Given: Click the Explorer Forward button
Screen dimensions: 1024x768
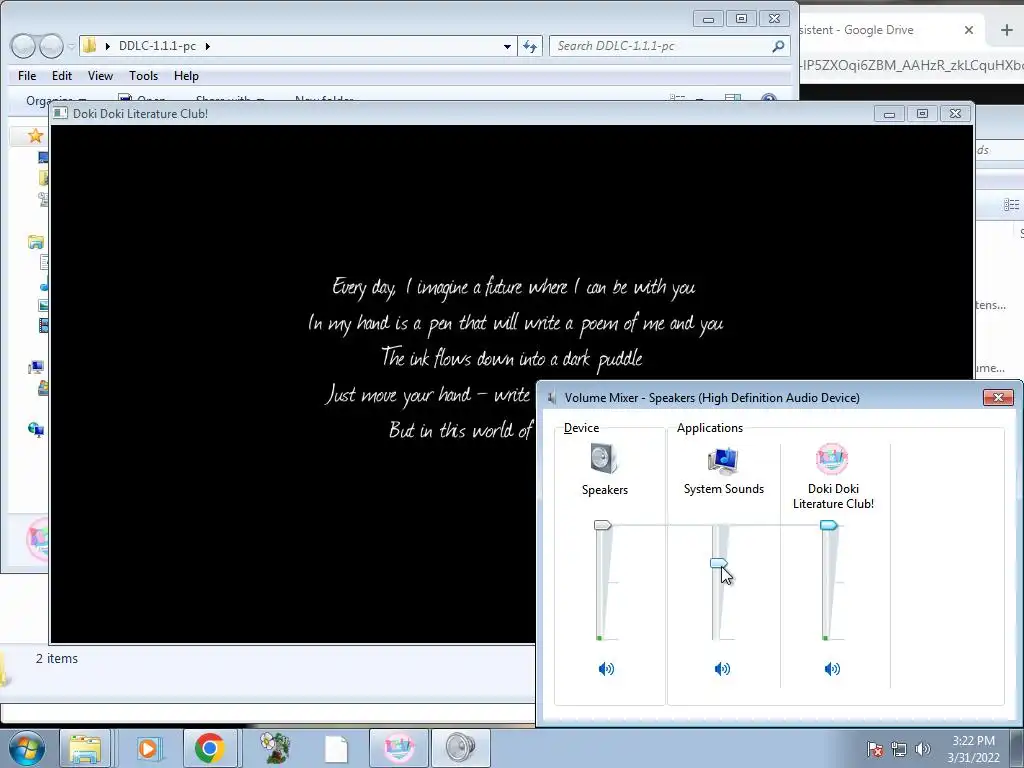Looking at the screenshot, I should pyautogui.click(x=51, y=46).
